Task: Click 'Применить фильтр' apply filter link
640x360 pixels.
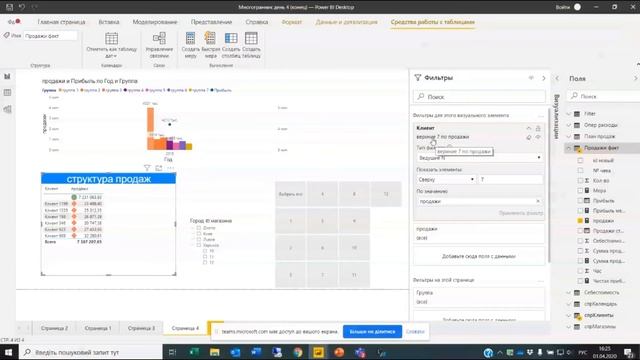Action: [521, 213]
